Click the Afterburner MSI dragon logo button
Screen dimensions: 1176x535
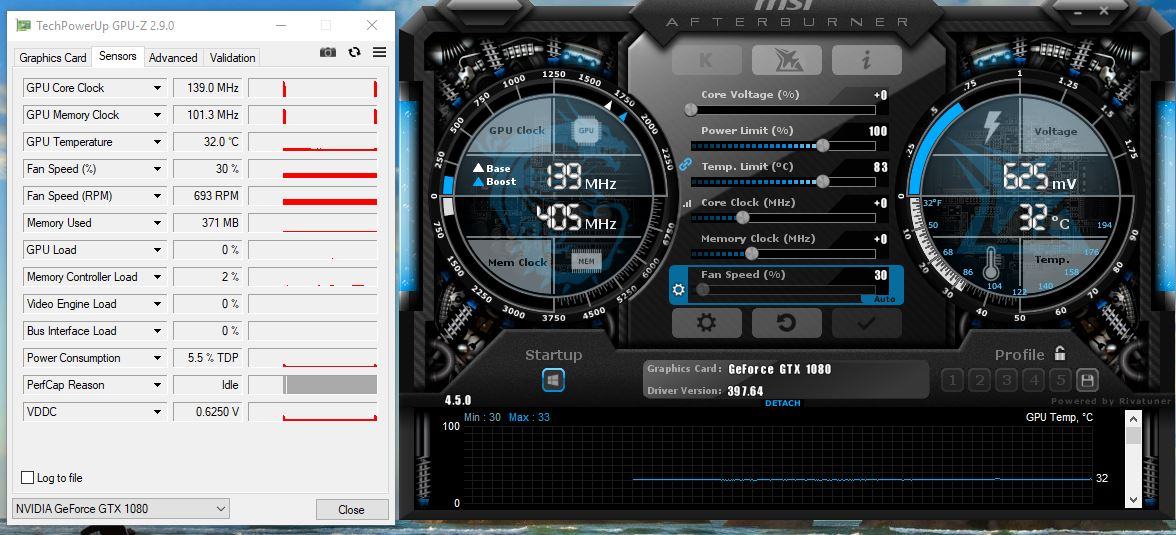pos(787,60)
